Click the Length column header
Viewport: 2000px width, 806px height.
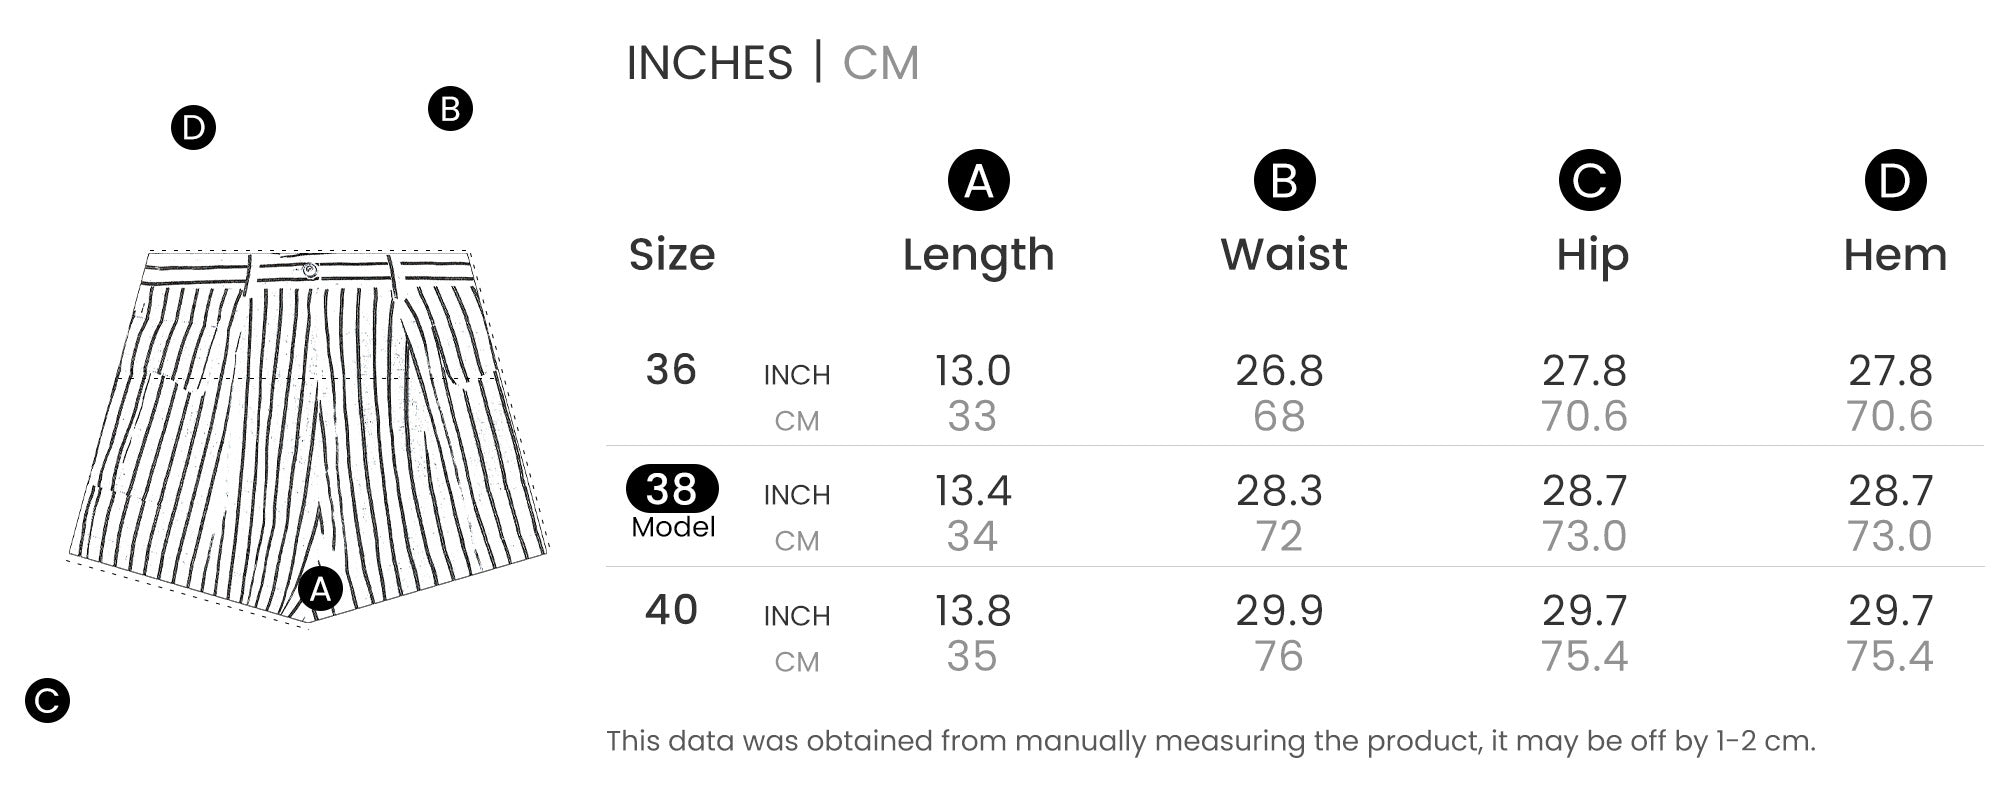[978, 255]
